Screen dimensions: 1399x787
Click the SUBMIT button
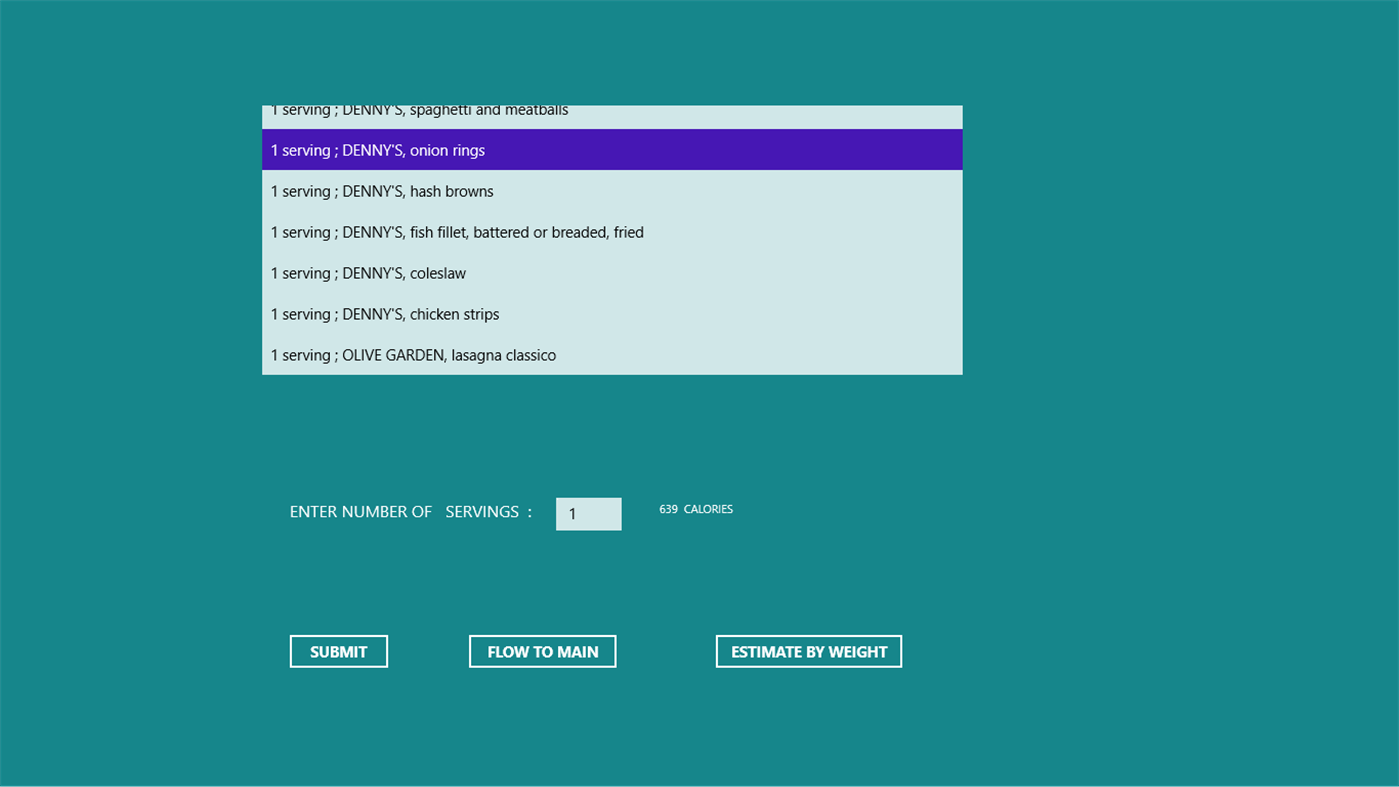[338, 651]
